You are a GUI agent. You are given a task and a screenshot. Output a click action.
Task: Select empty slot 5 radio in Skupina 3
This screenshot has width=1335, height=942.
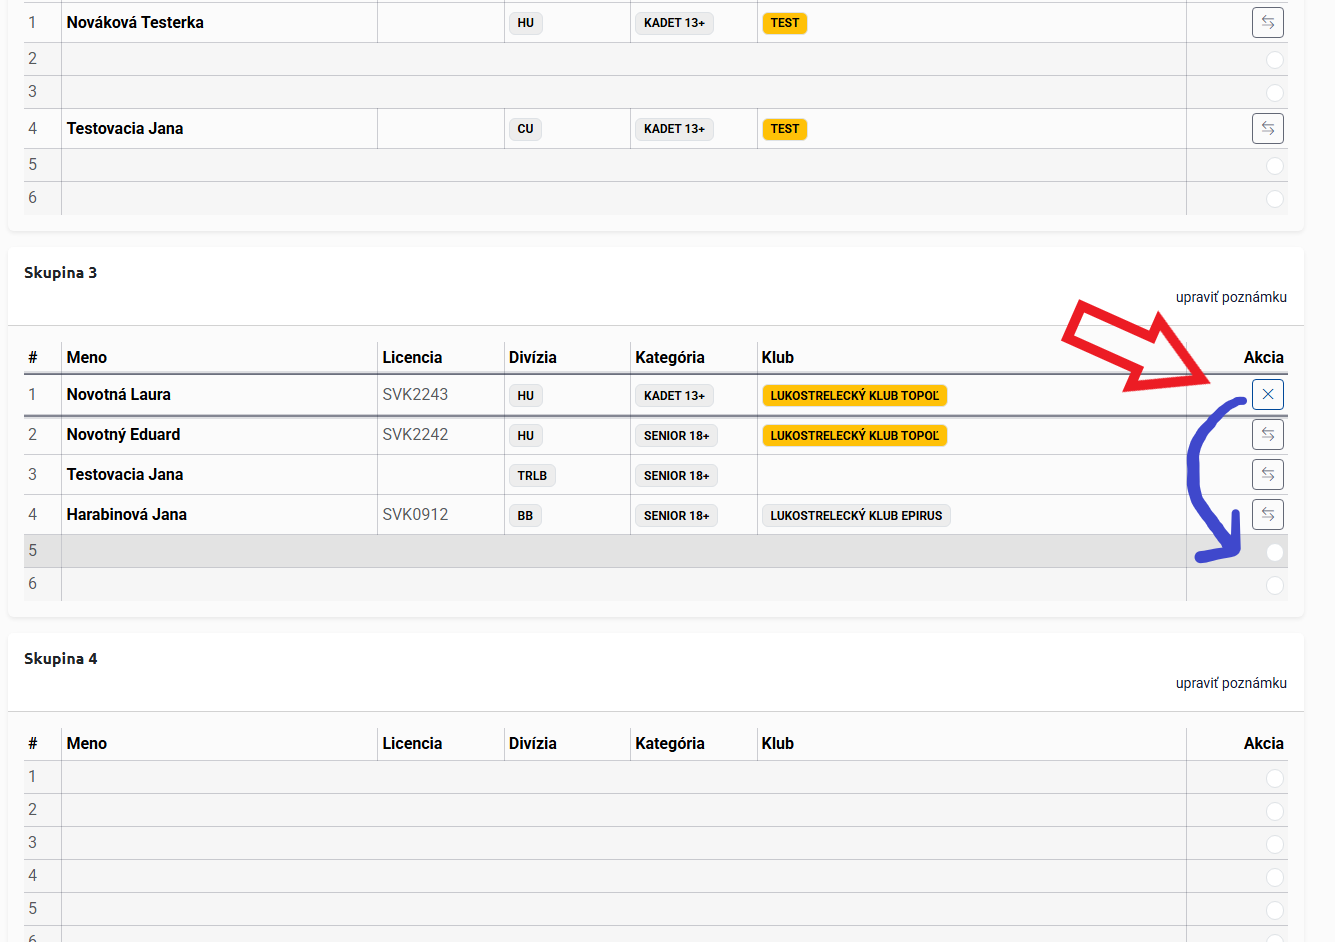click(x=1274, y=552)
